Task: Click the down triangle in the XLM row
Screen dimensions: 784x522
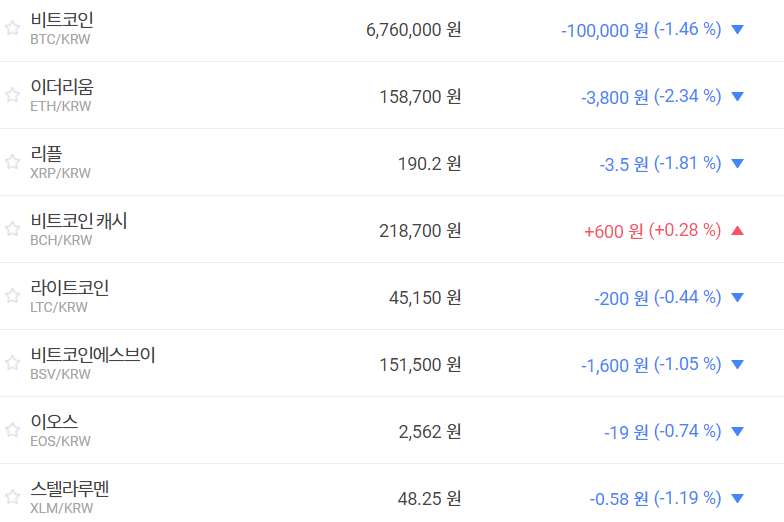Action: click(738, 499)
